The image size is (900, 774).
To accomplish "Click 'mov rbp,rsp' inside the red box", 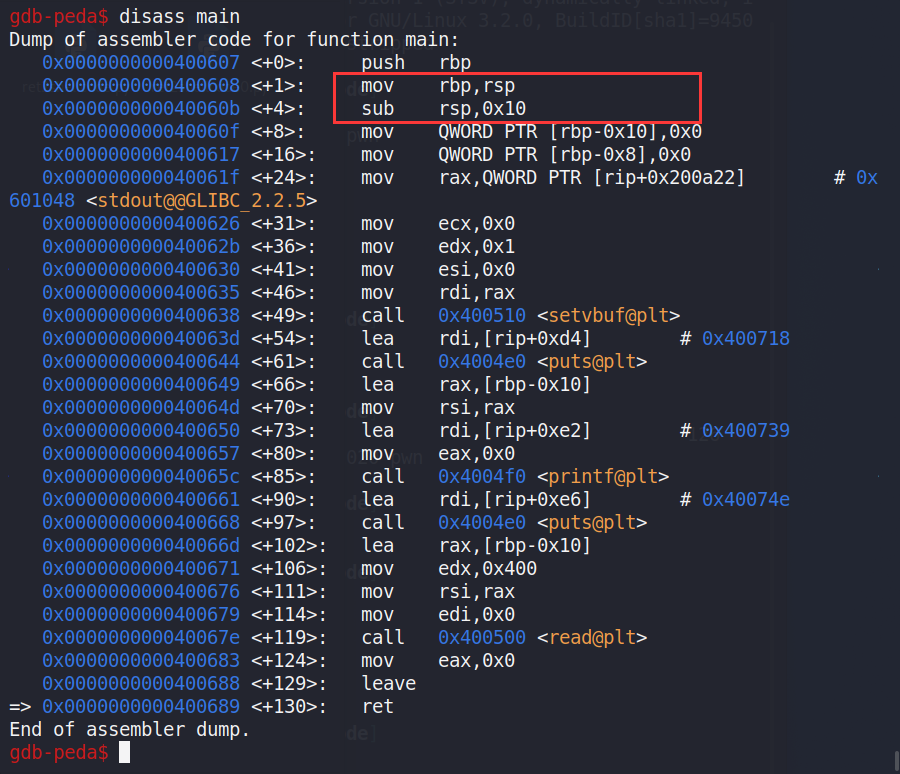I will [x=438, y=86].
